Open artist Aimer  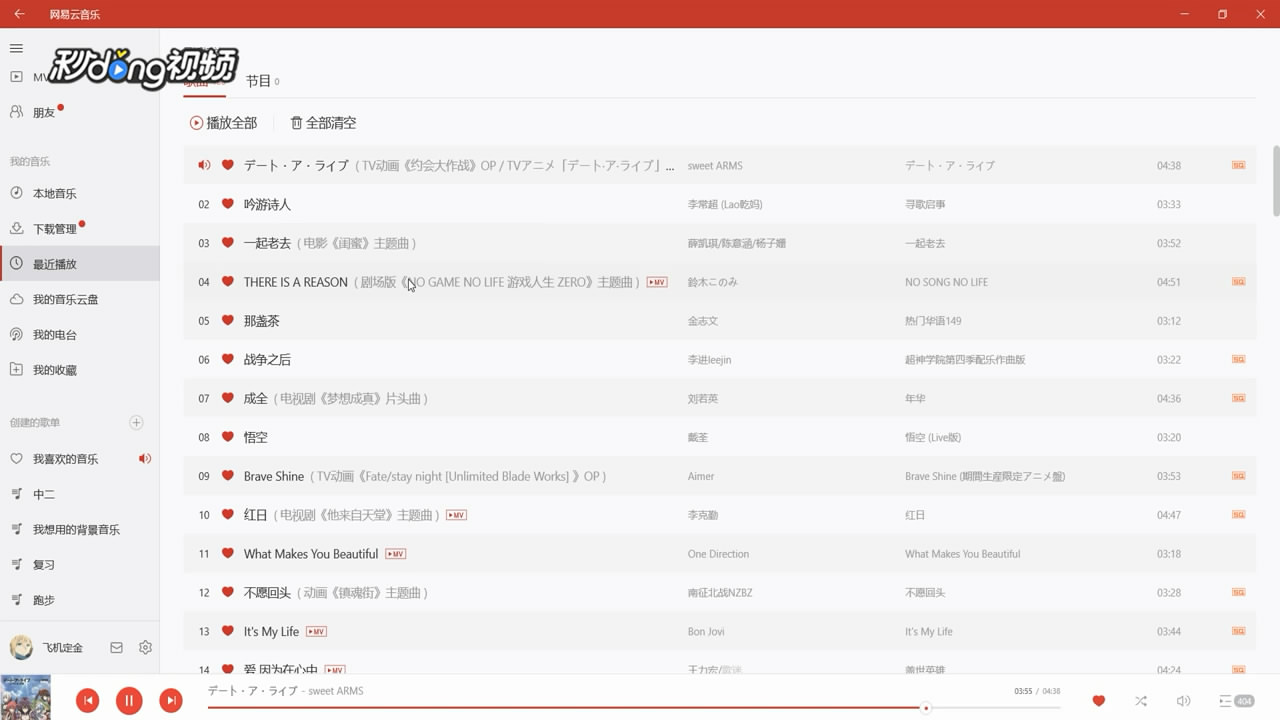(701, 476)
